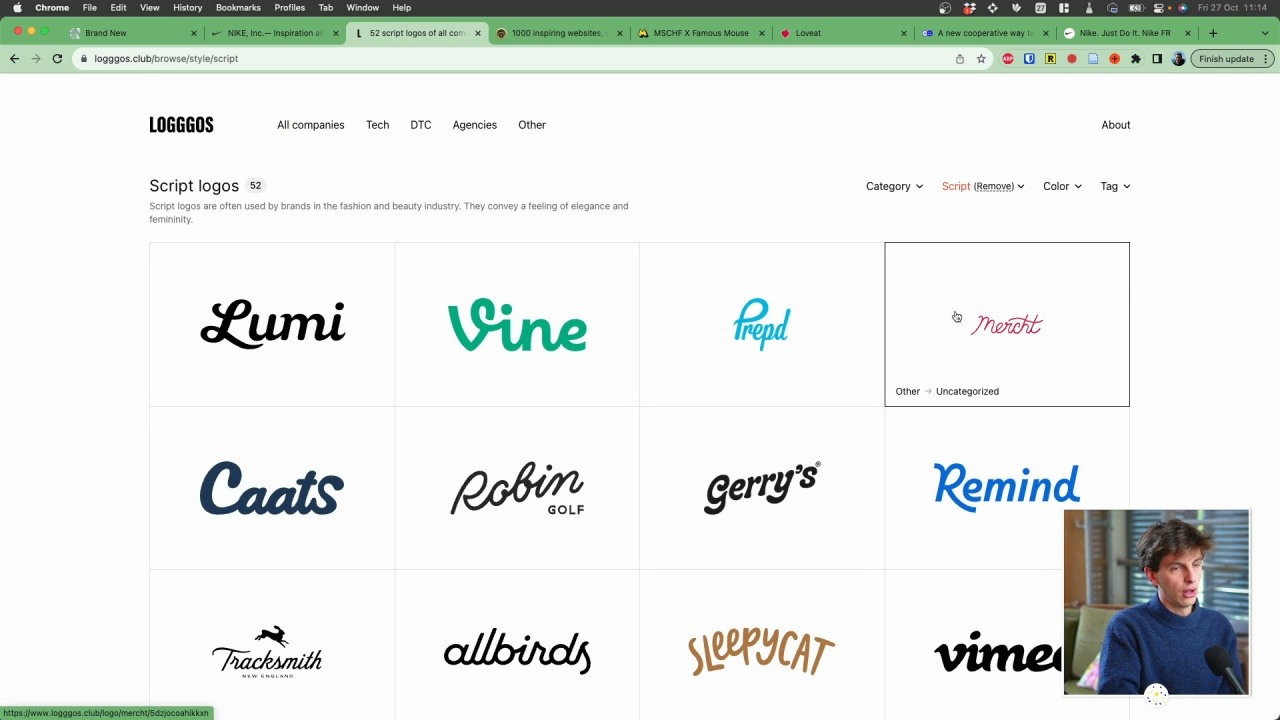Open the Prepd logo card
1280x720 pixels.
762,324
